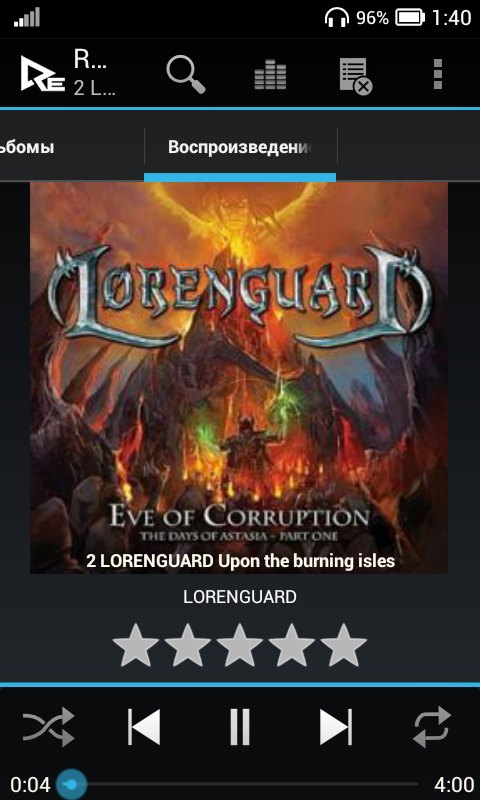Tap the clear playlist icon
This screenshot has height=800, width=480.
pos(356,76)
